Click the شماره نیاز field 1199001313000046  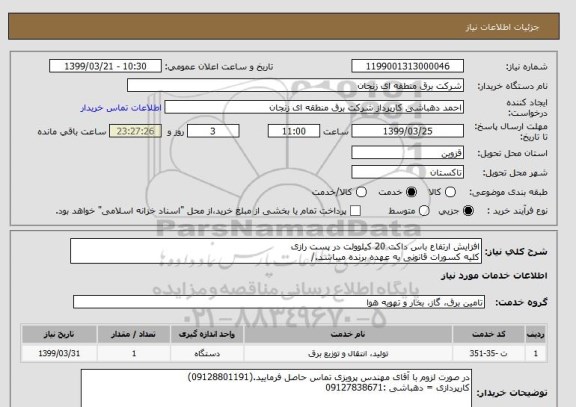pyautogui.click(x=407, y=66)
